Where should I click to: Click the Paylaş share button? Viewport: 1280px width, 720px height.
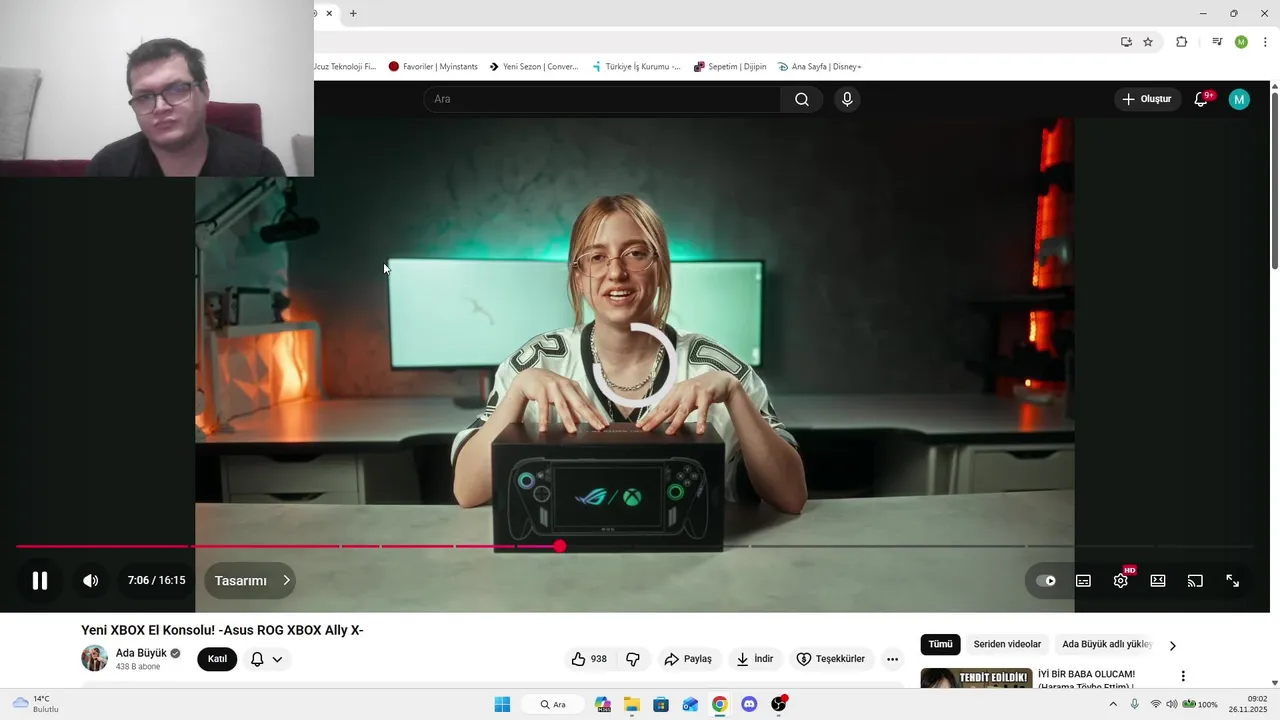688,659
